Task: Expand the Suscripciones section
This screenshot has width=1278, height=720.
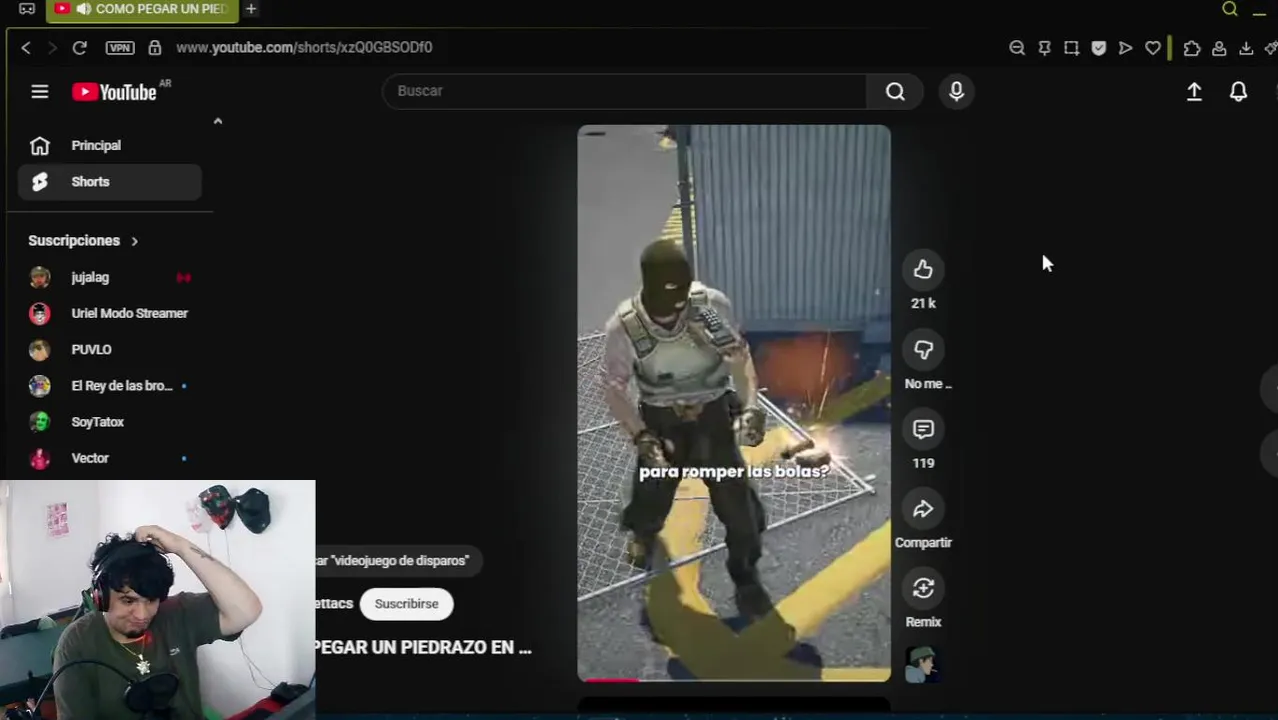Action: click(x=84, y=240)
